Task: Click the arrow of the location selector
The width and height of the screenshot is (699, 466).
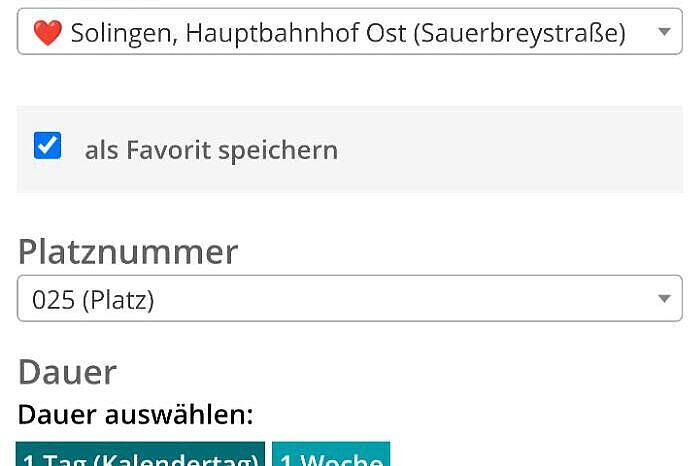Action: [x=664, y=32]
